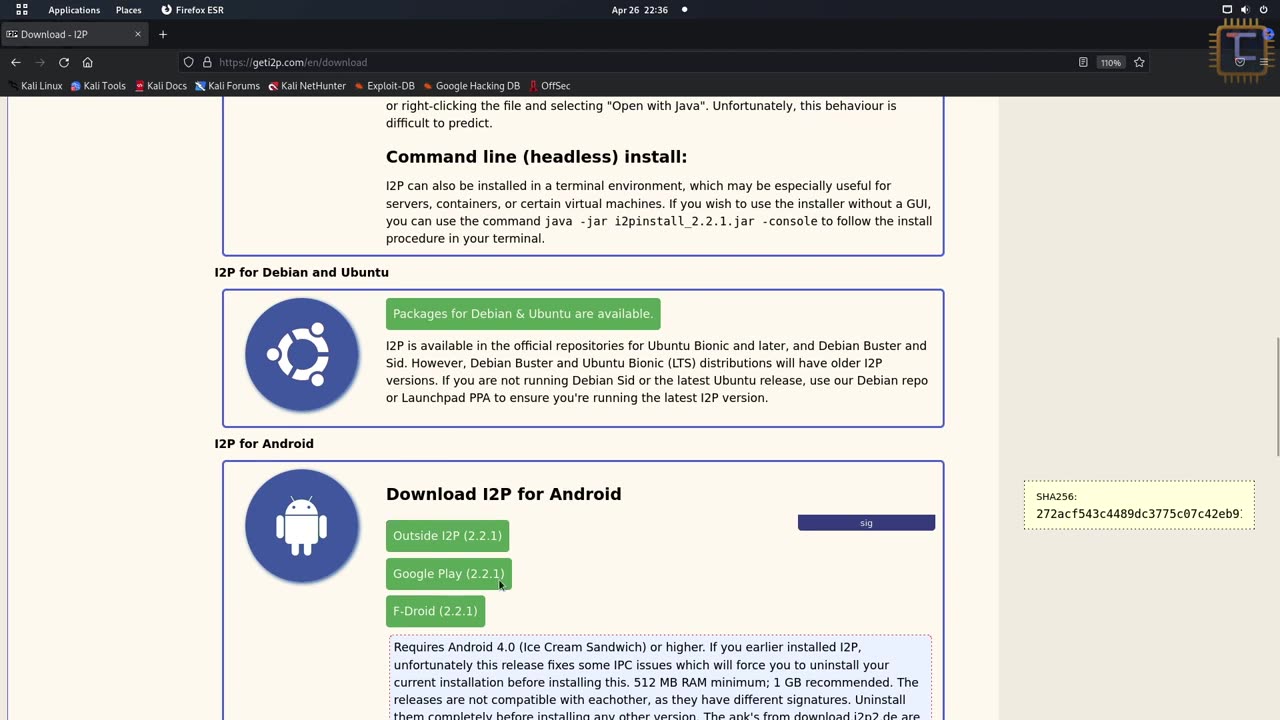This screenshot has height=720, width=1280.
Task: Click the power icon in top bar
Action: pyautogui.click(x=1264, y=10)
